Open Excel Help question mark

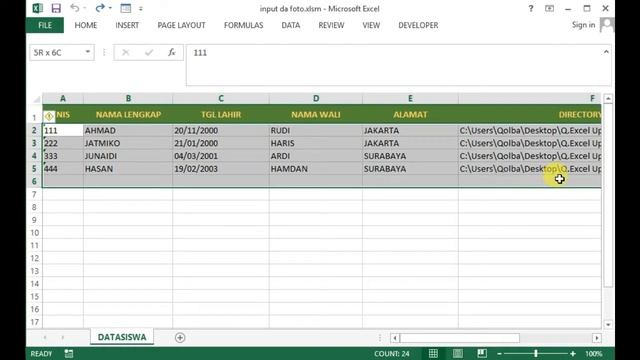click(x=531, y=8)
